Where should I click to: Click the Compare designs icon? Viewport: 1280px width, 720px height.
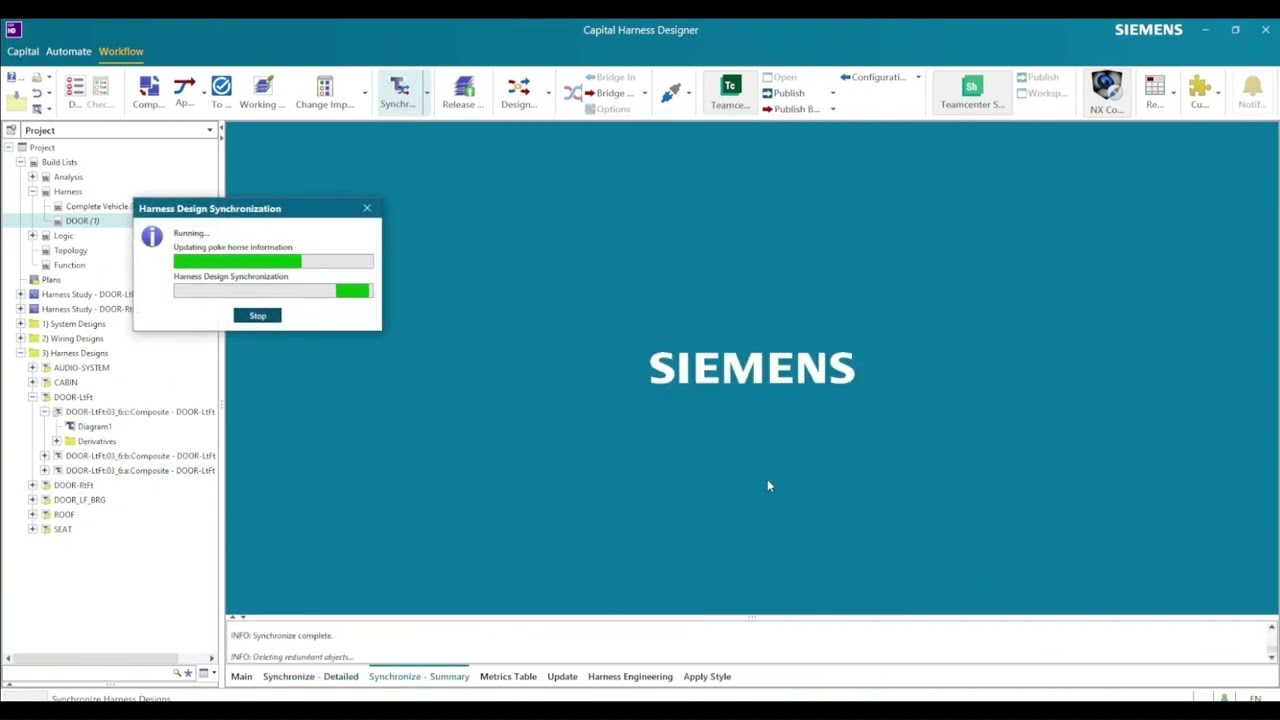click(149, 87)
